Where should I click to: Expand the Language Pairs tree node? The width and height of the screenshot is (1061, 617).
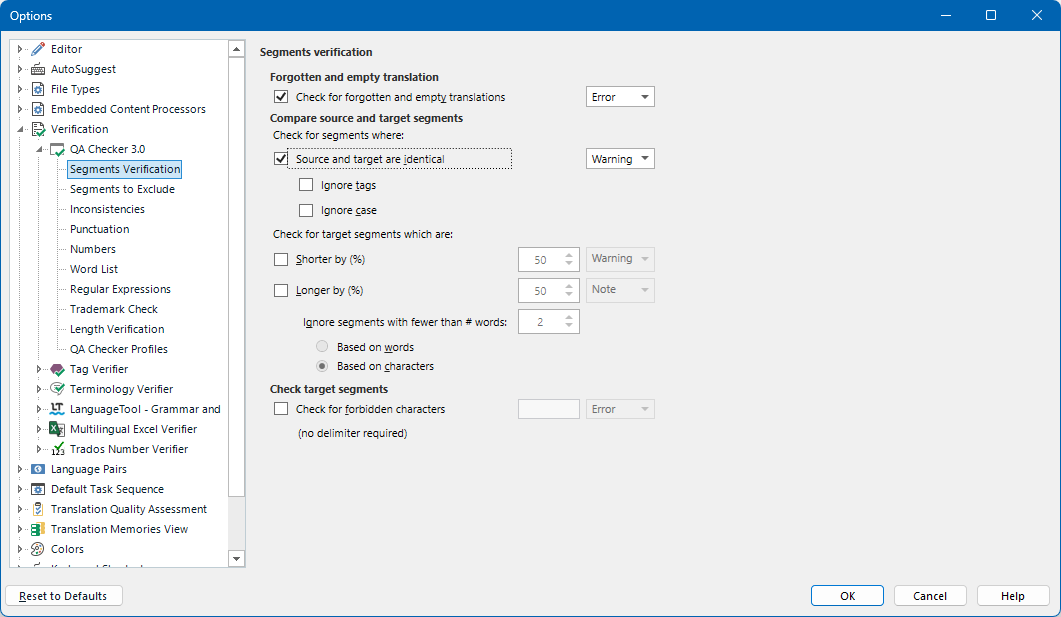click(19, 468)
